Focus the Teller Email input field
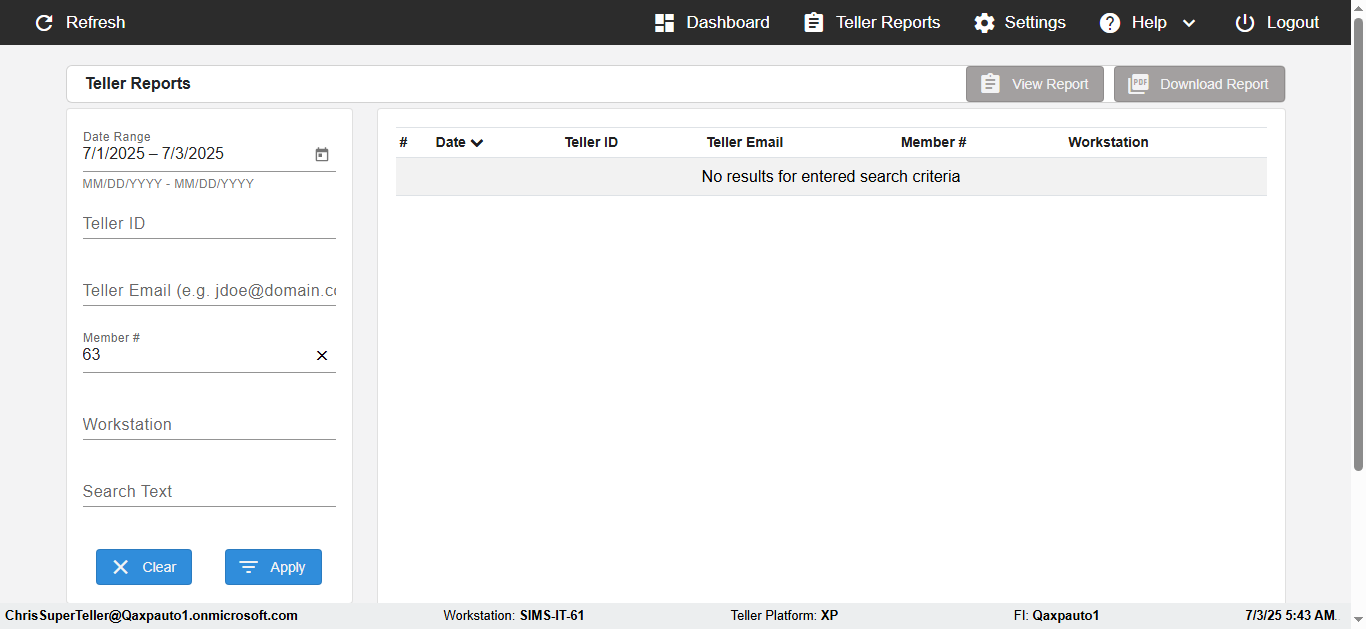 coord(209,290)
